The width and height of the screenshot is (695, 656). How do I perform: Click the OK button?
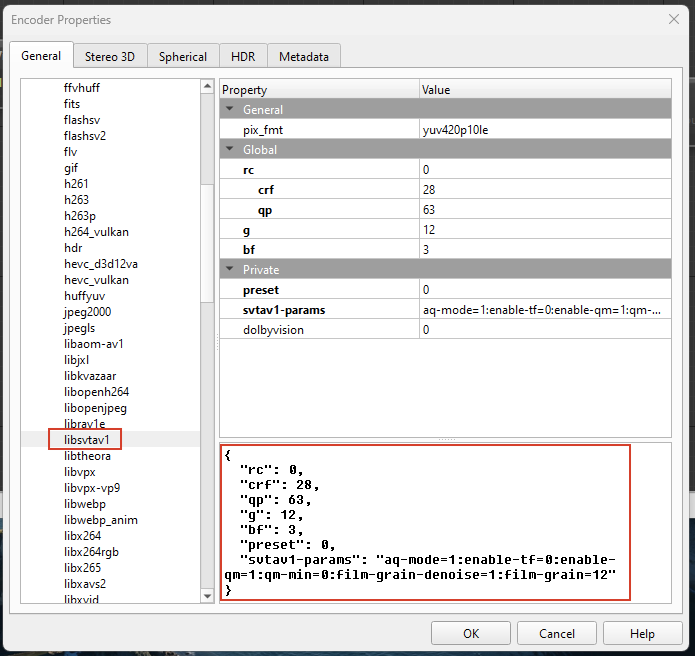(471, 633)
